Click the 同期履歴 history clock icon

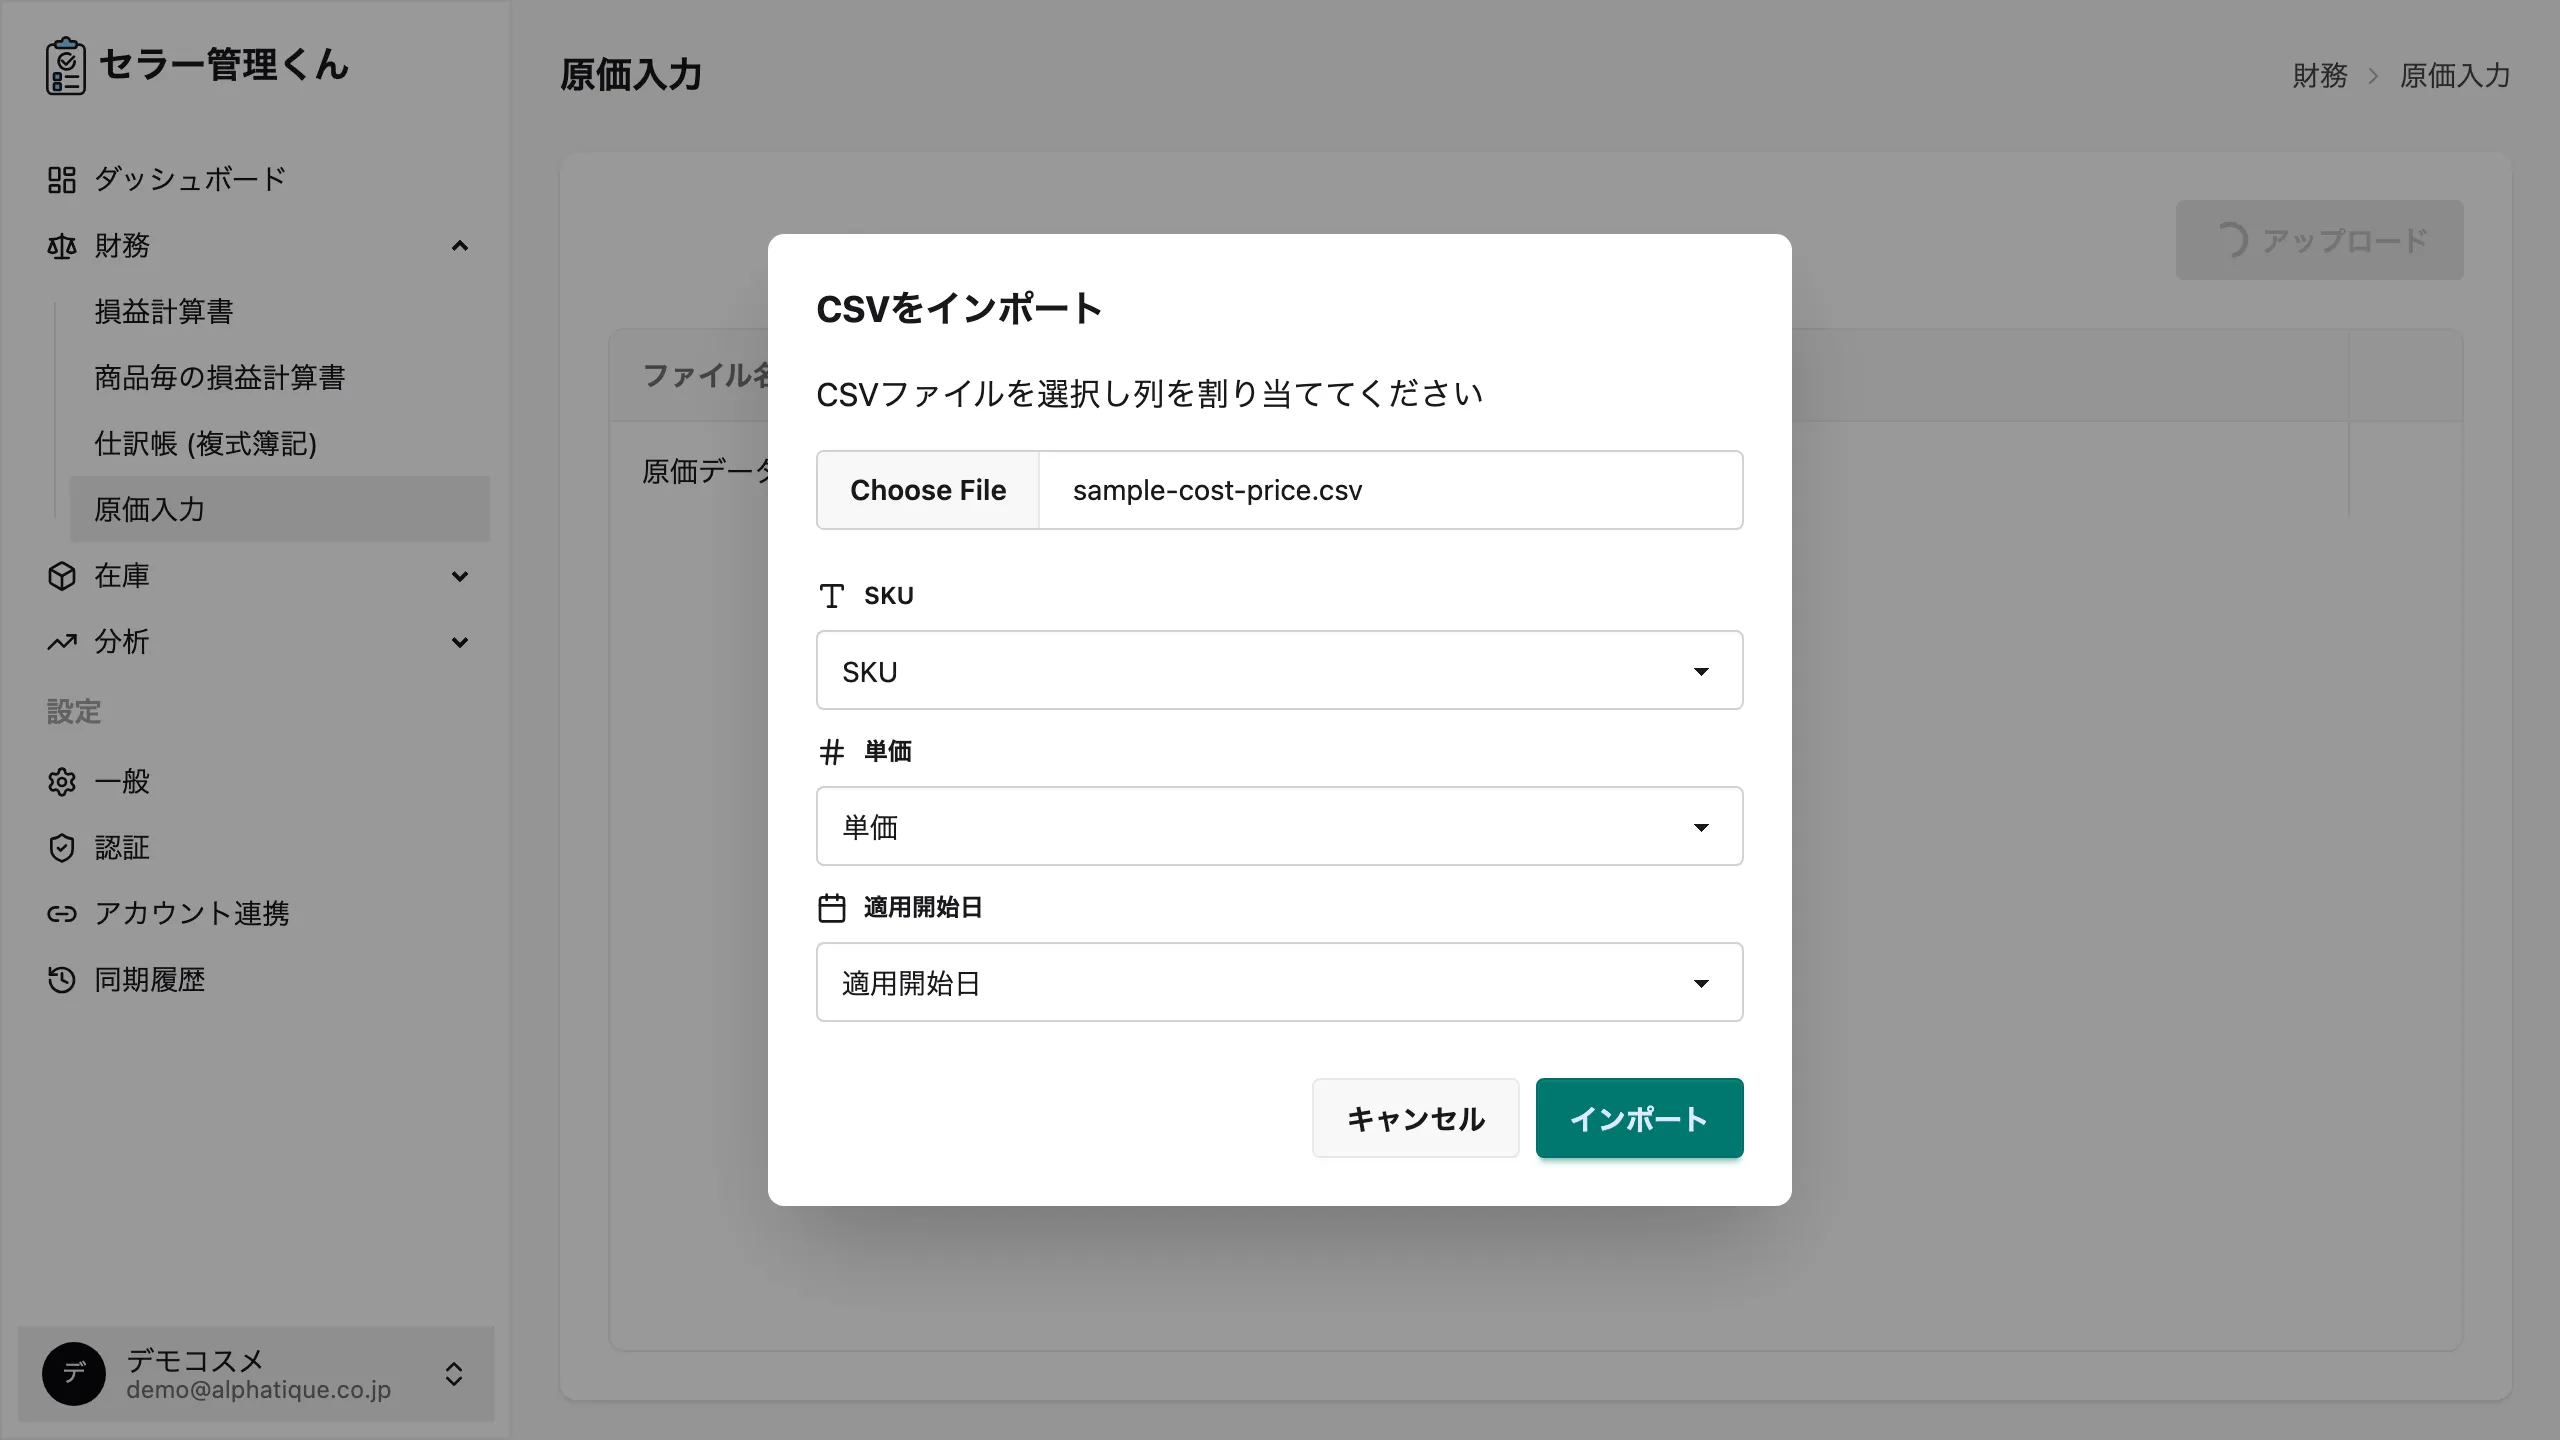(x=62, y=980)
